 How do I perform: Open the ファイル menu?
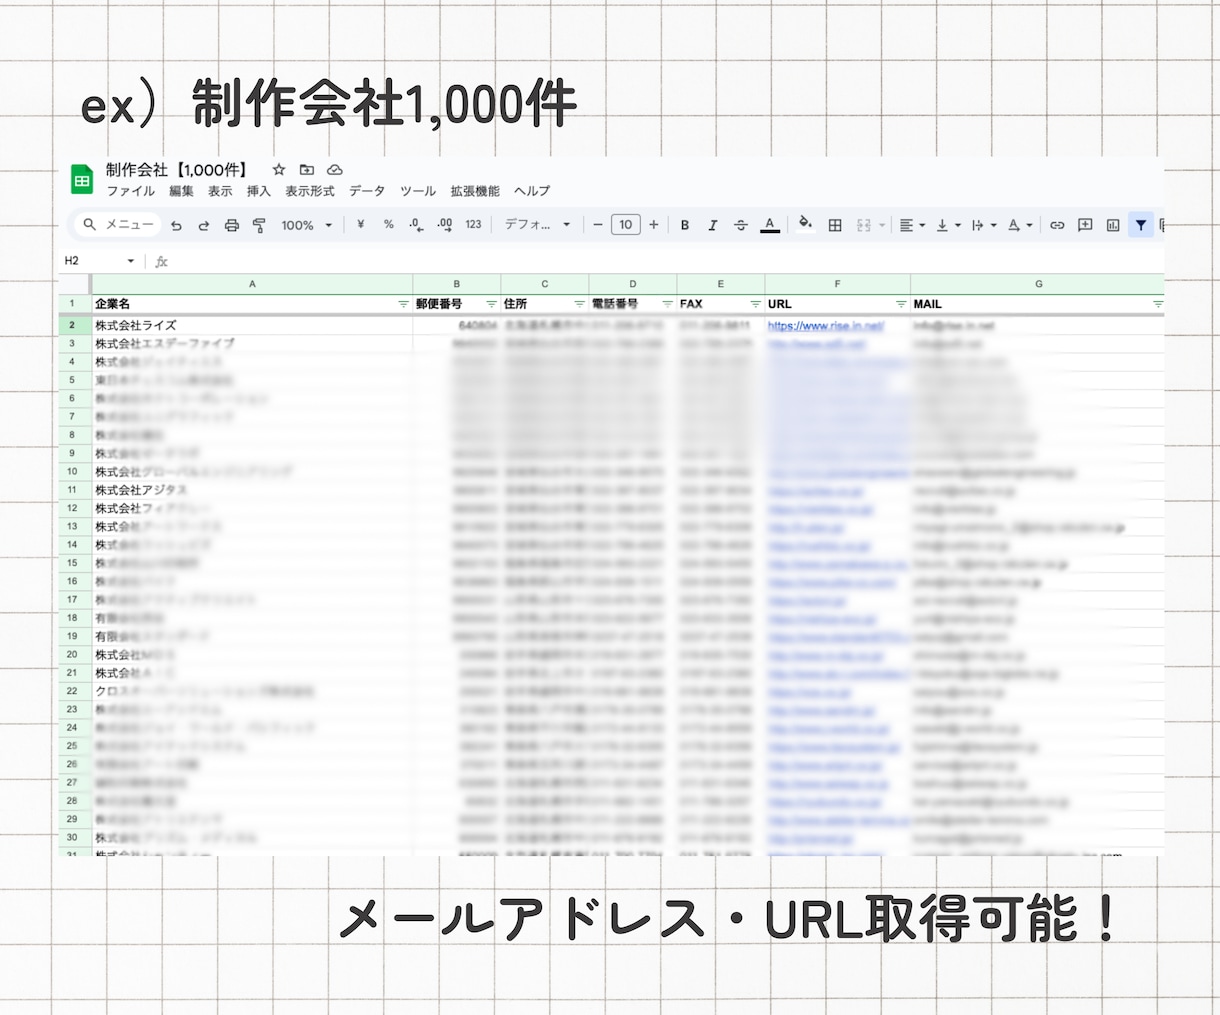(131, 191)
